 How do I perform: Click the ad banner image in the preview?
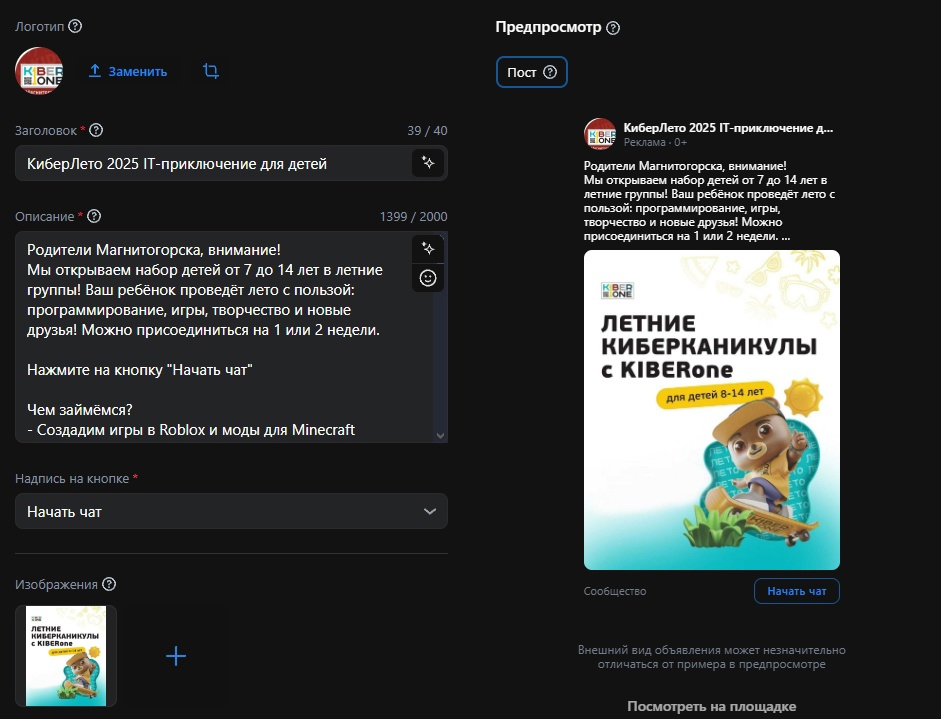point(712,410)
